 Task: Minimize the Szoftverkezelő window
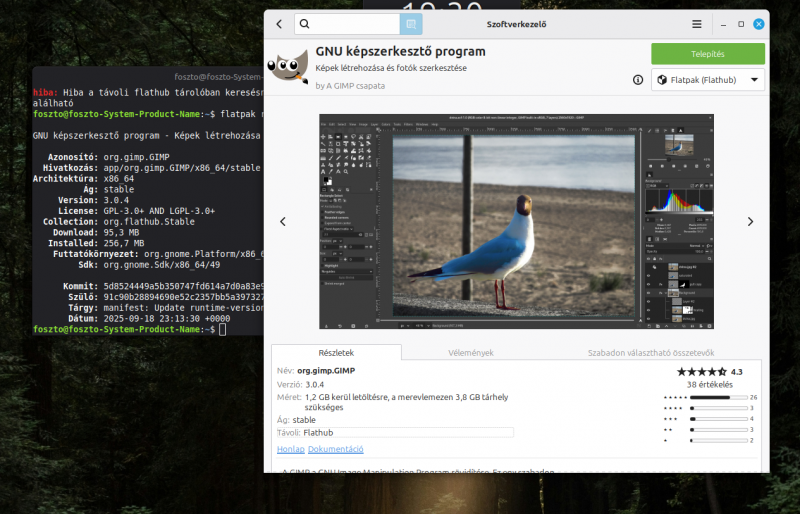point(723,24)
